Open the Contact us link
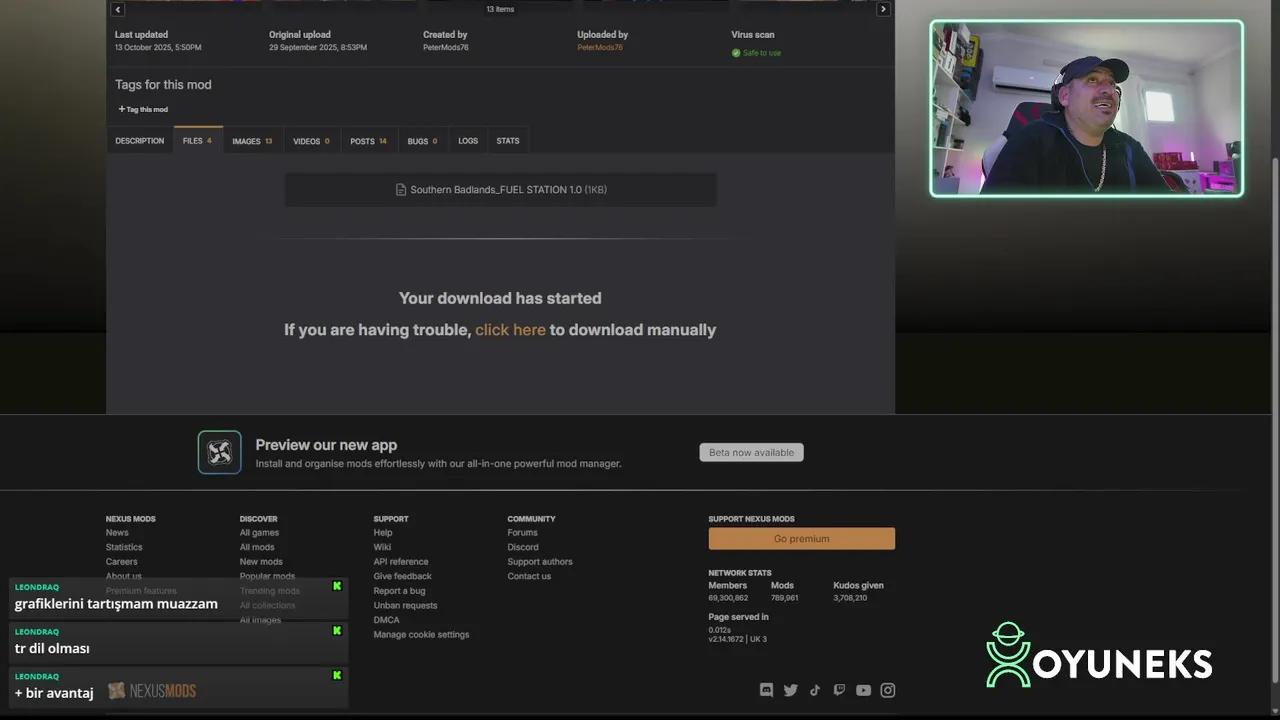 [529, 576]
